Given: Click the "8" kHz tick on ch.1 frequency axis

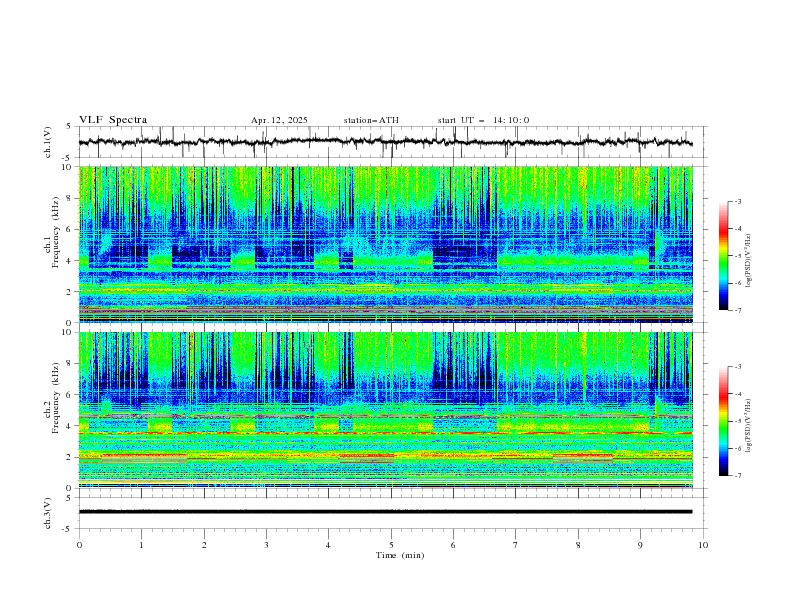Looking at the screenshot, I should coord(70,198).
